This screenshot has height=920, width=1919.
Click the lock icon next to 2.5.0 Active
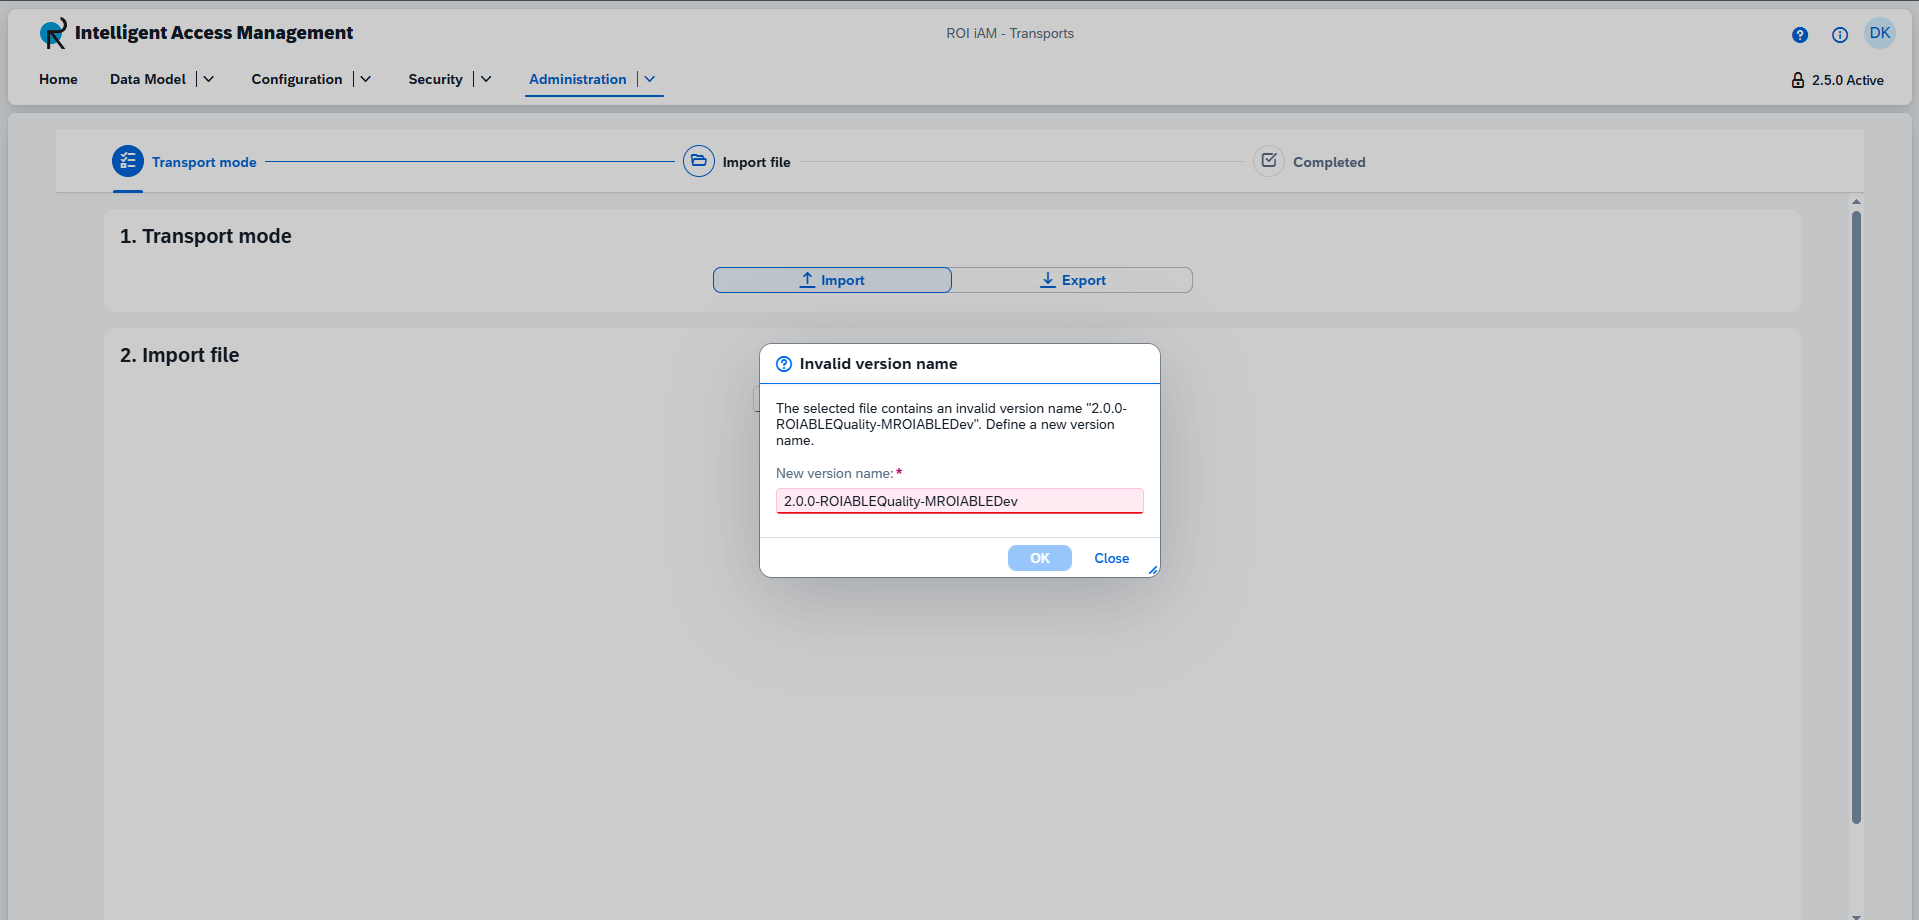tap(1798, 80)
